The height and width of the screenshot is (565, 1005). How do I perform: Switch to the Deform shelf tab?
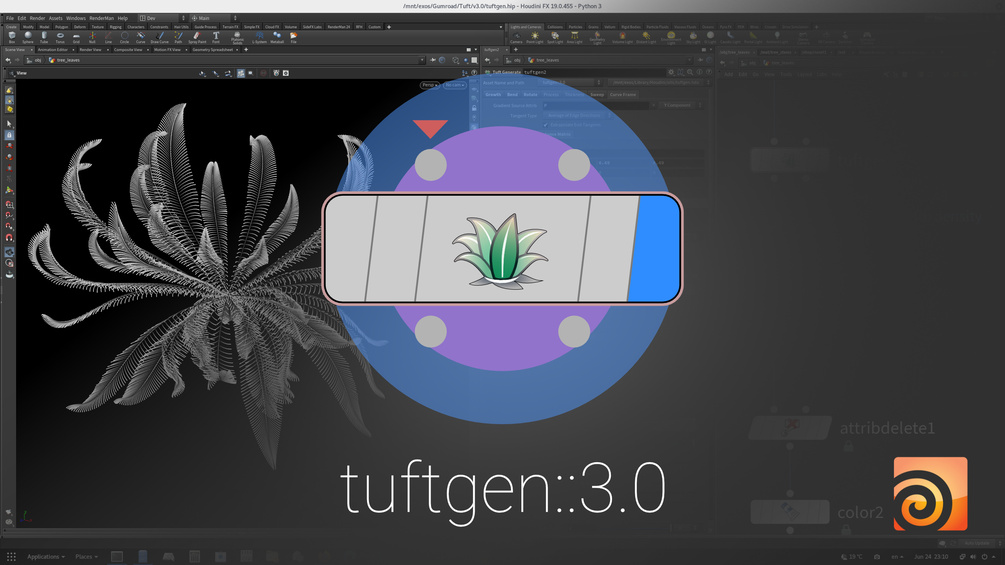click(x=79, y=27)
